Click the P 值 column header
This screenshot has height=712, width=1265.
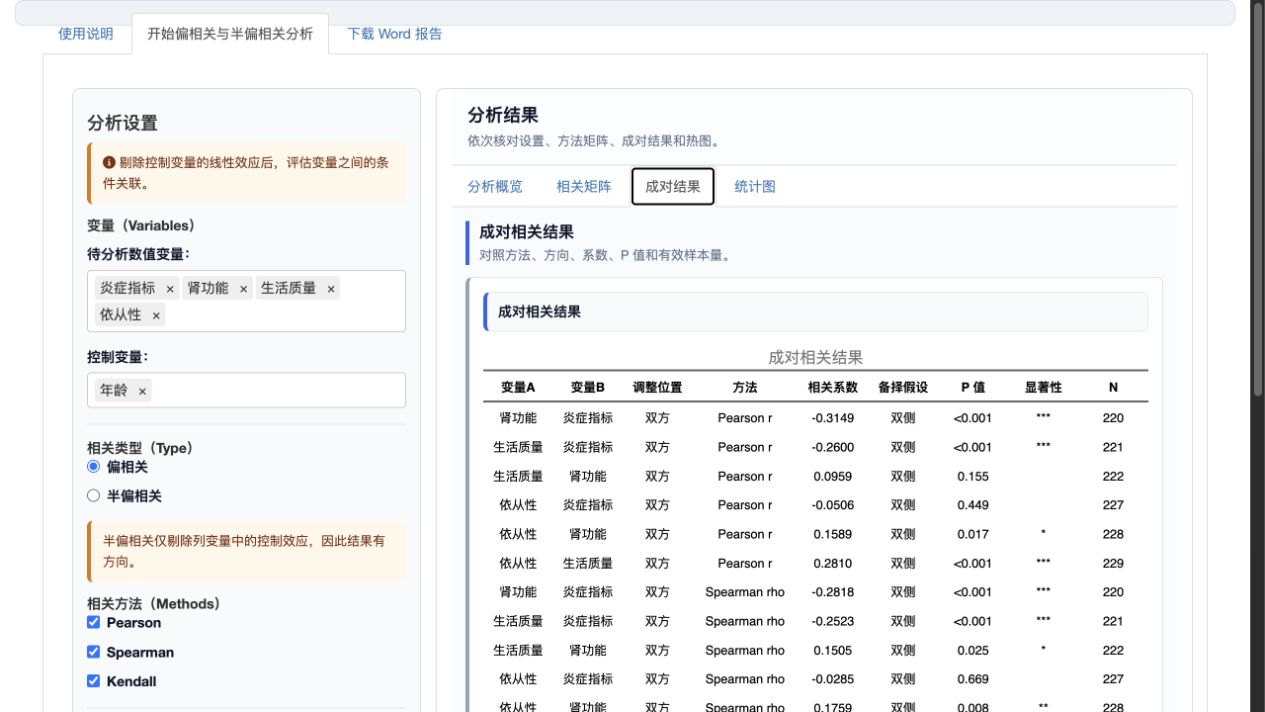973,388
